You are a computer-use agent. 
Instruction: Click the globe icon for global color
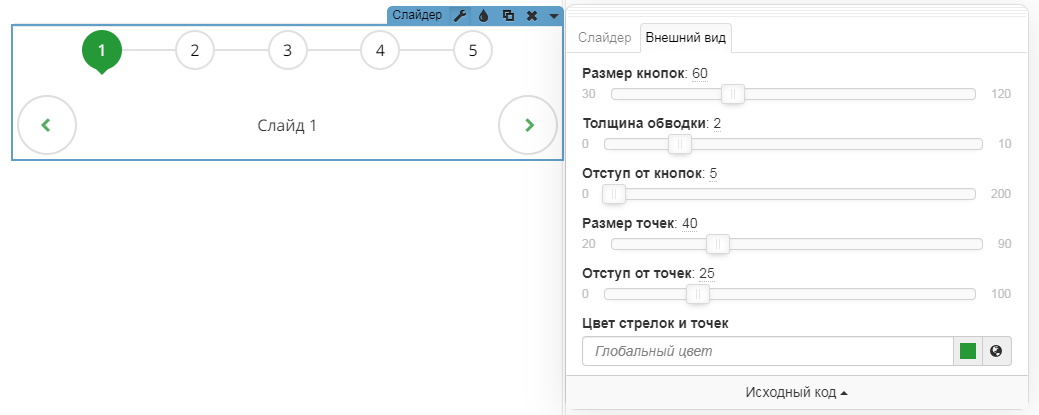[996, 351]
